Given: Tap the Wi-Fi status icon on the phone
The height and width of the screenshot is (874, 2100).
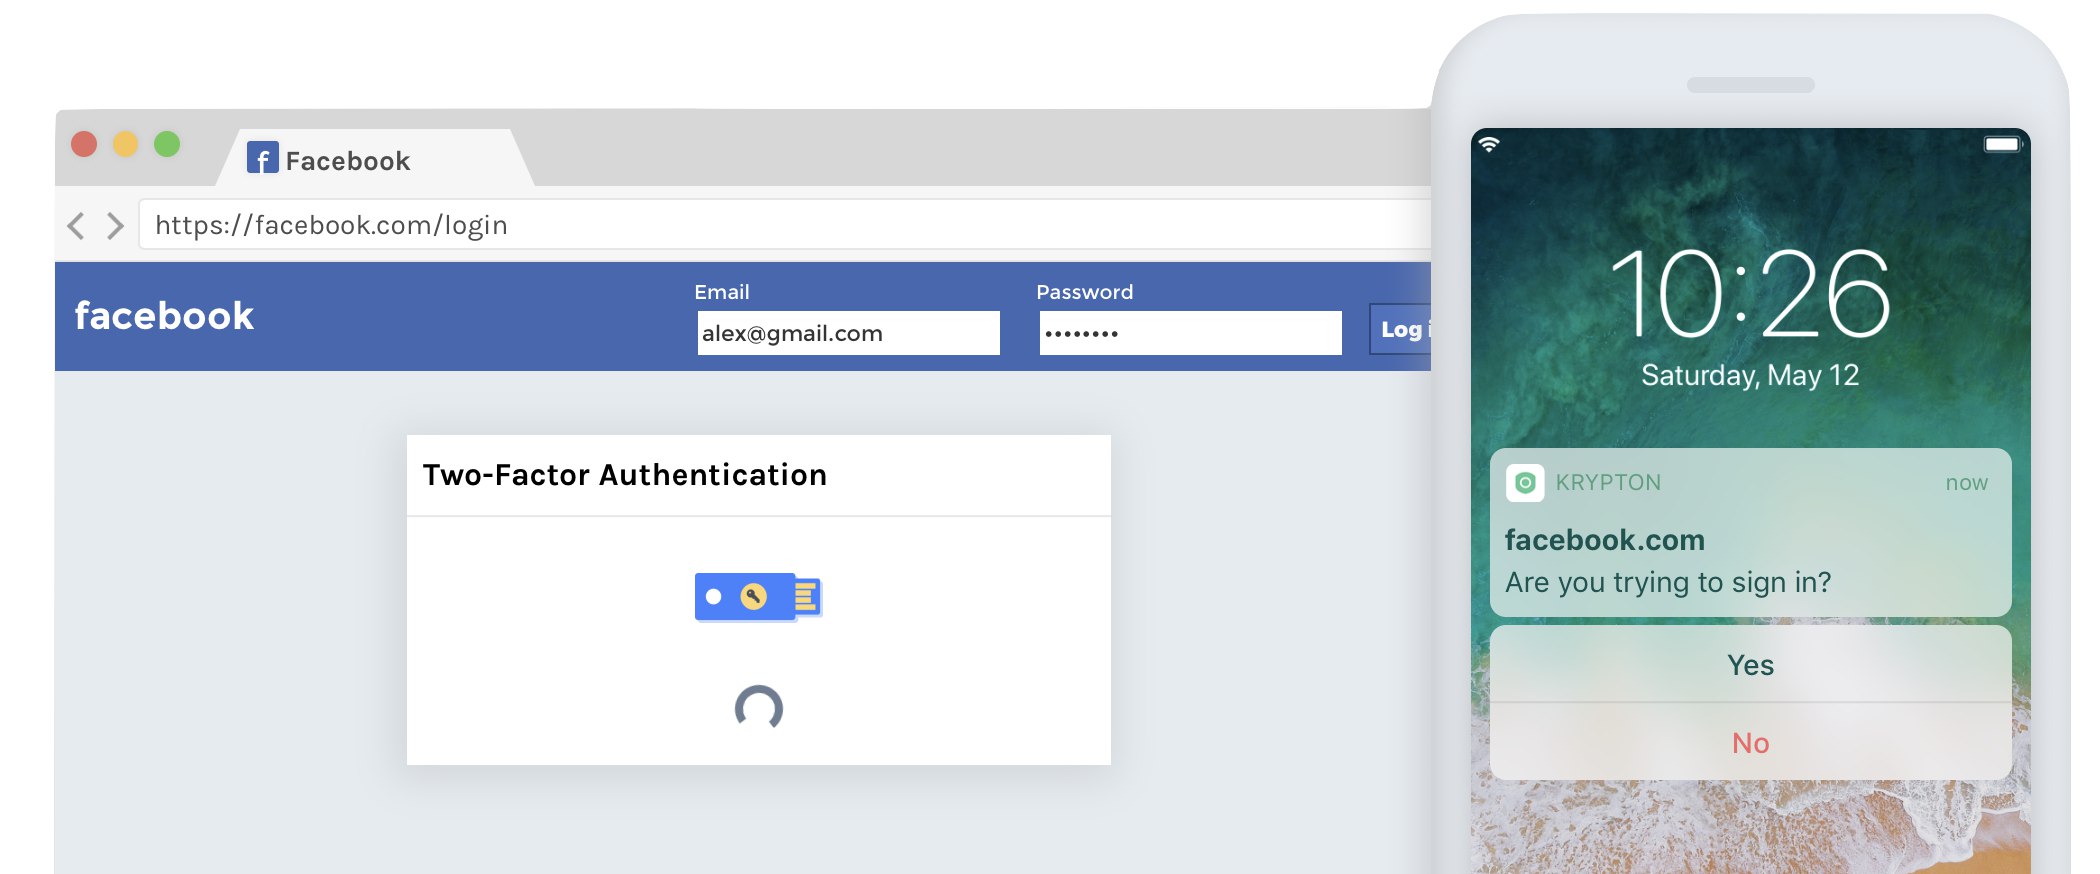Looking at the screenshot, I should (1489, 144).
